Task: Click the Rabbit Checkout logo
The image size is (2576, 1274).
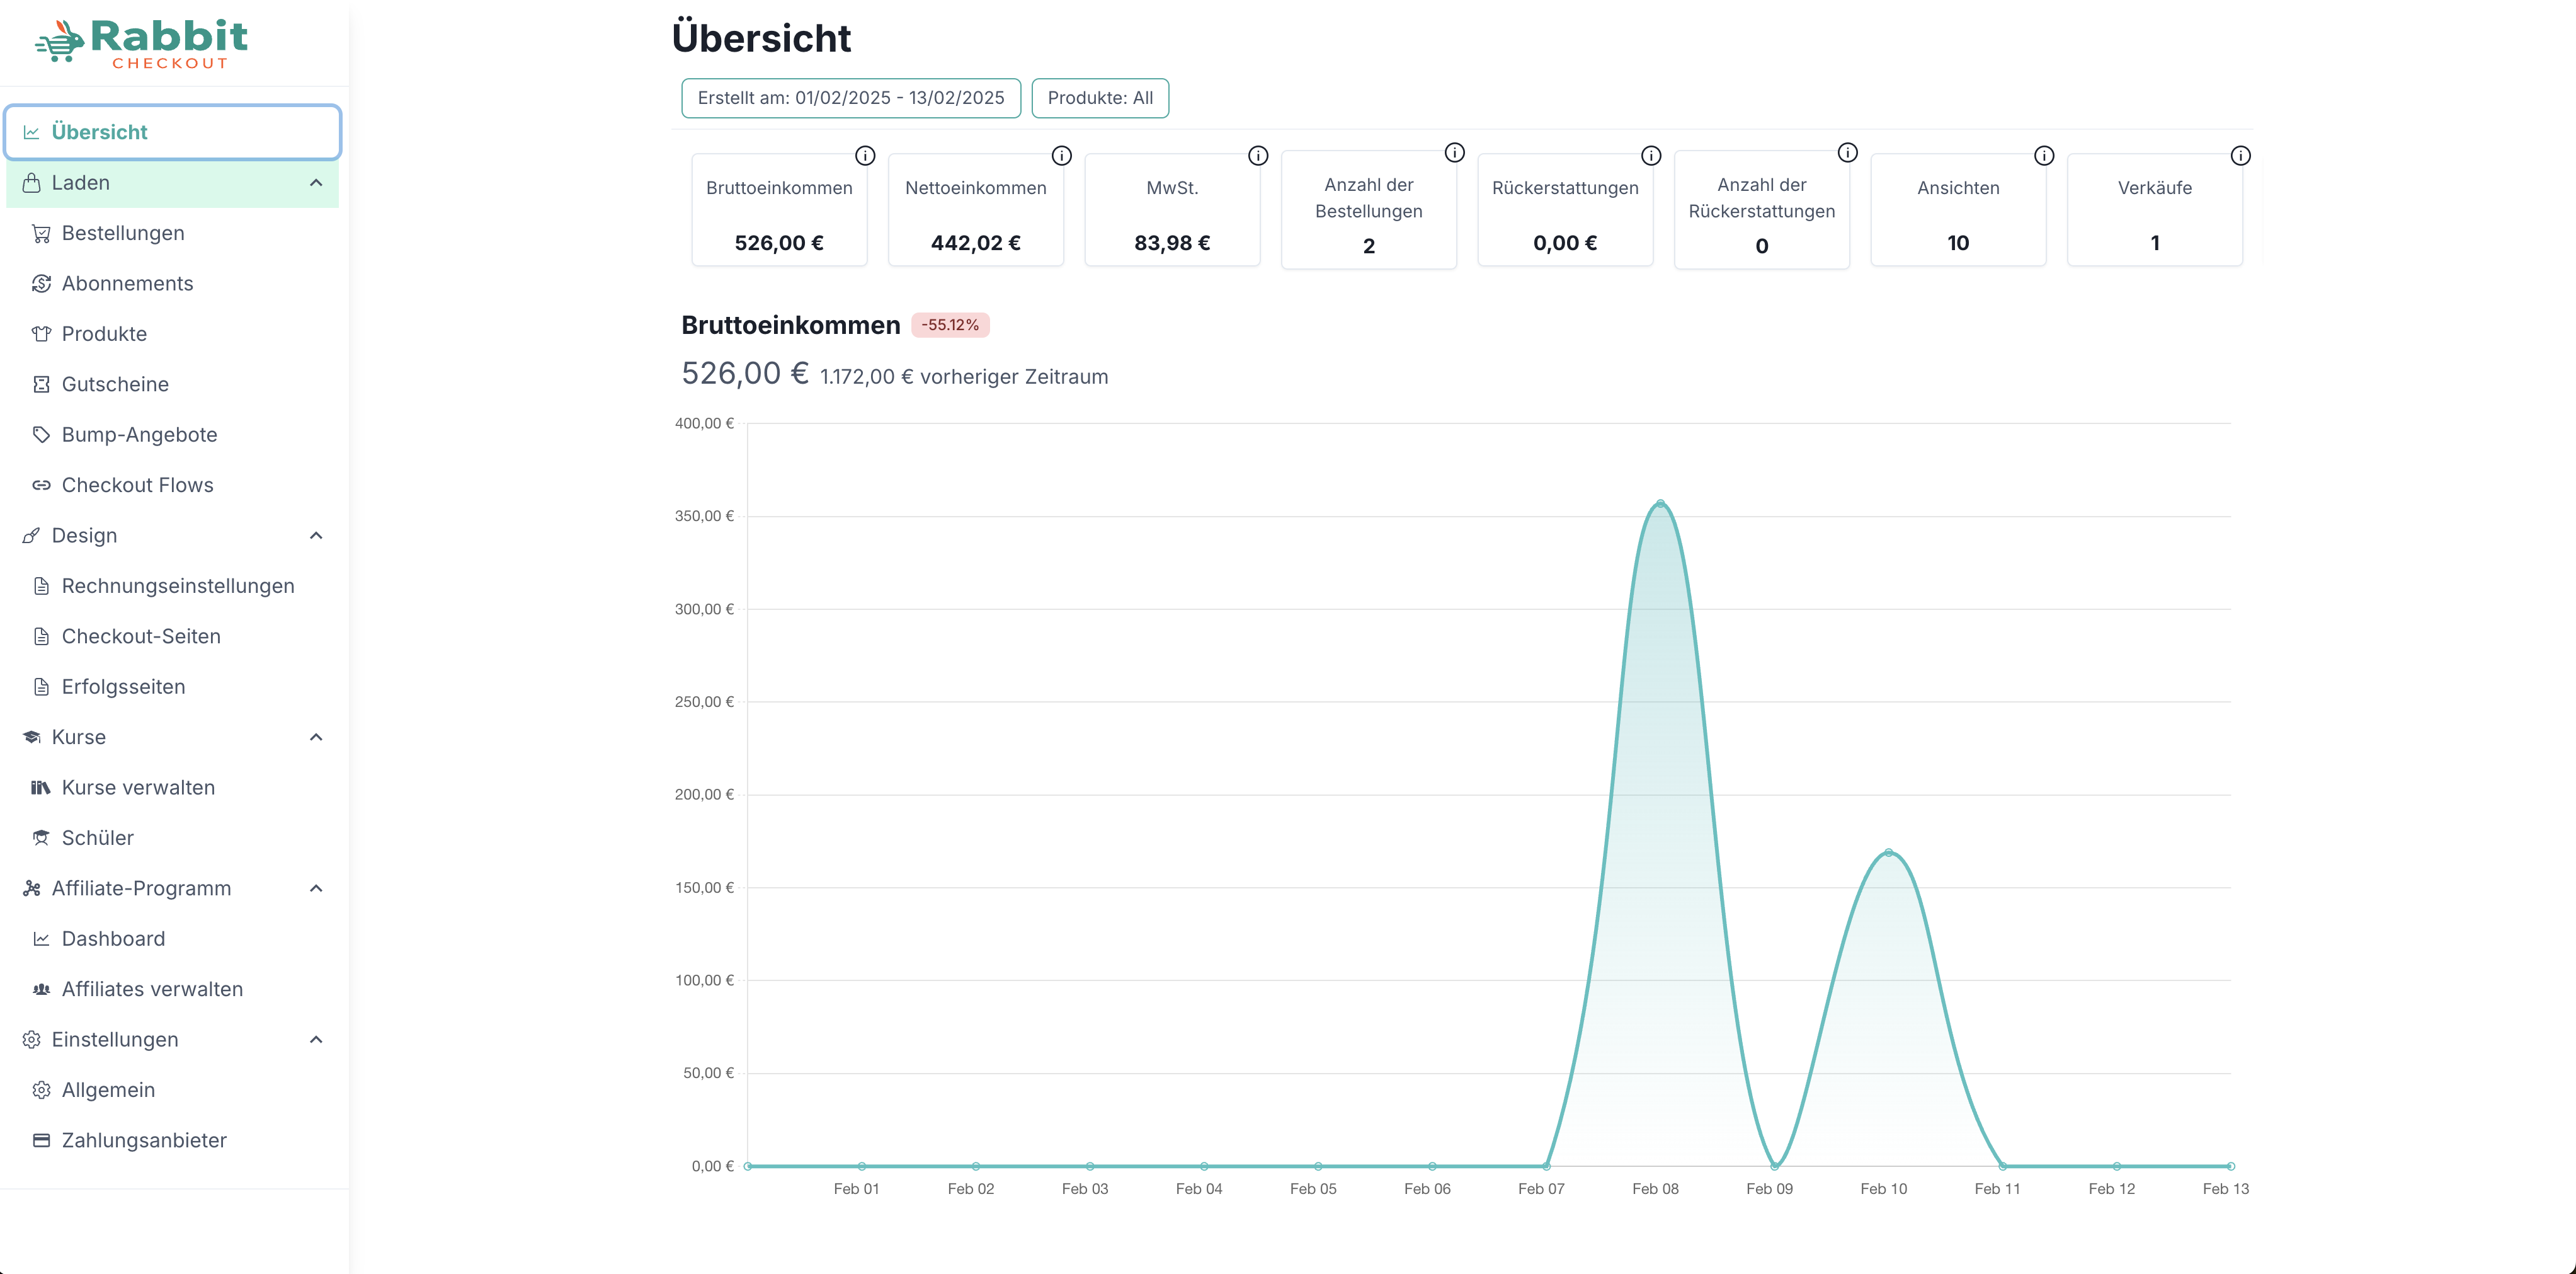Action: 142,44
